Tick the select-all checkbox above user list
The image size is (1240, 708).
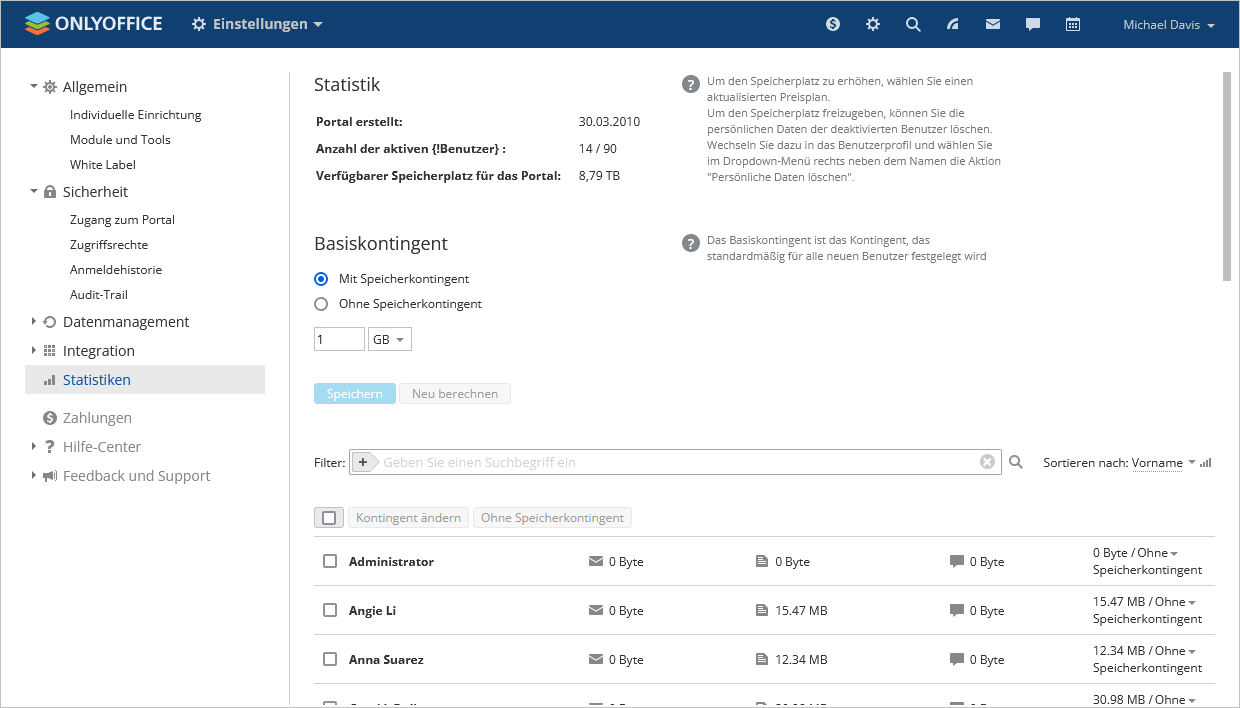328,518
